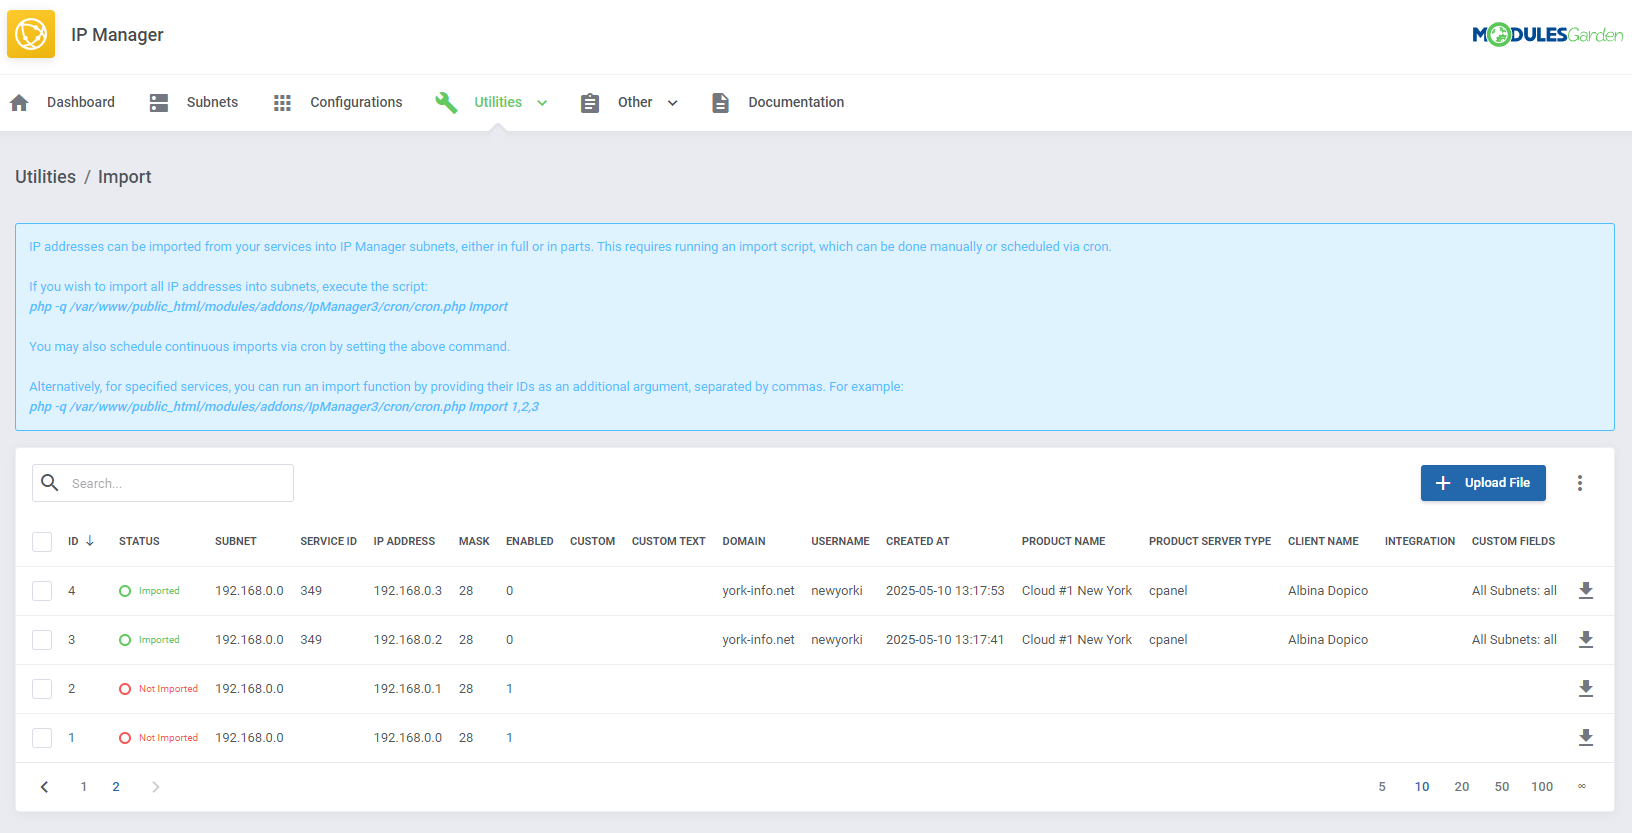Go to page 2 of results
The width and height of the screenshot is (1632, 833).
click(116, 787)
